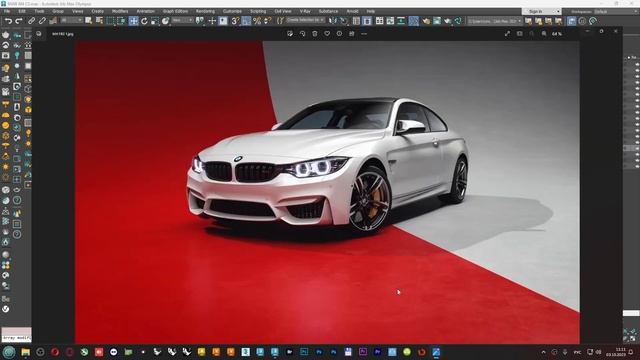The image size is (640, 360).
Task: Select the Unlink Selection tool
Action: [x=42, y=21]
